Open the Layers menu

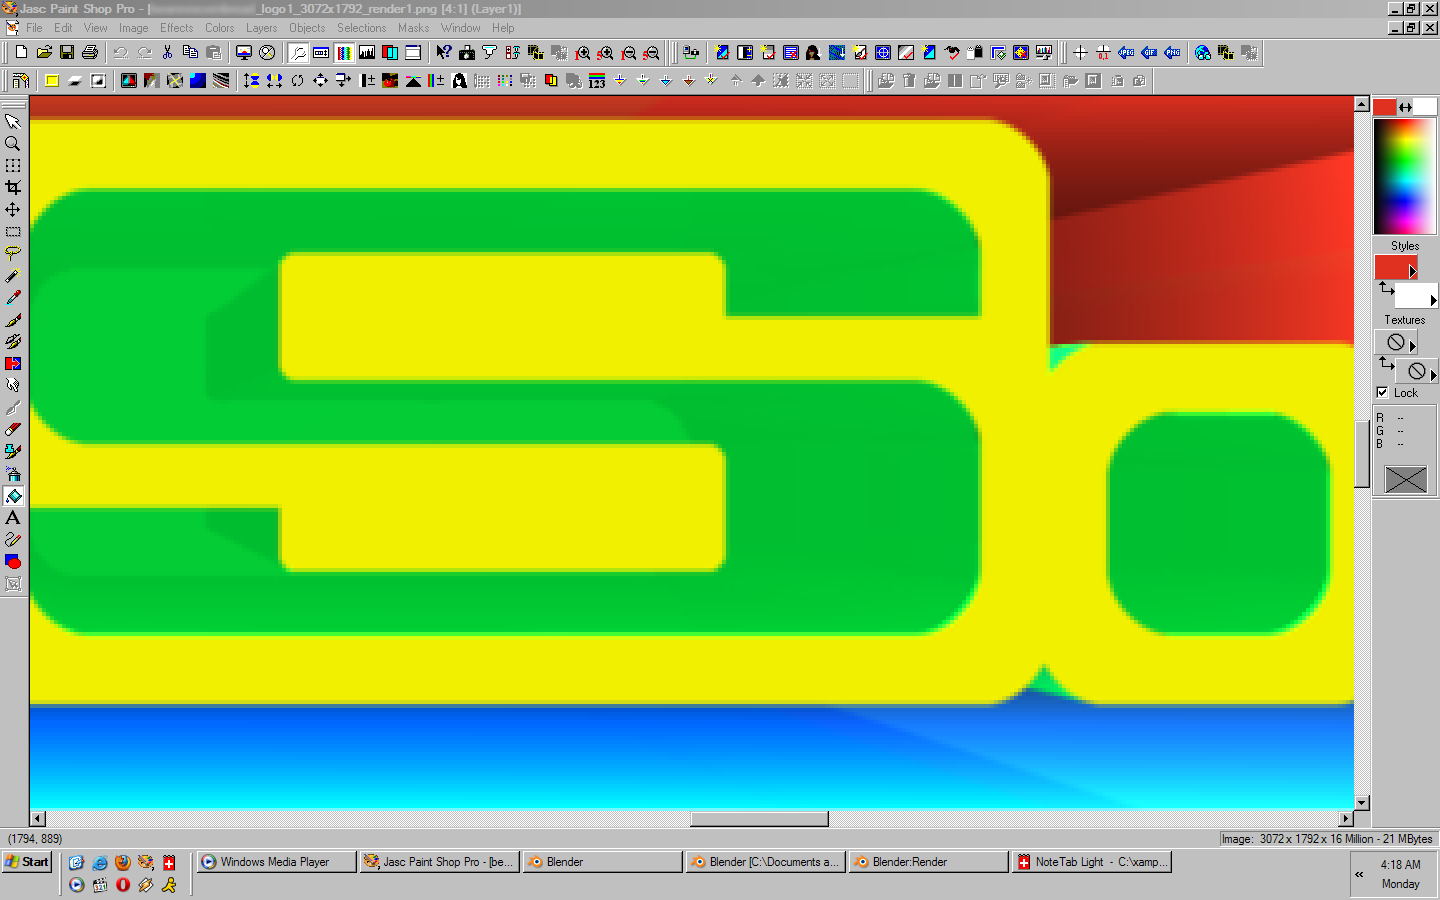261,28
